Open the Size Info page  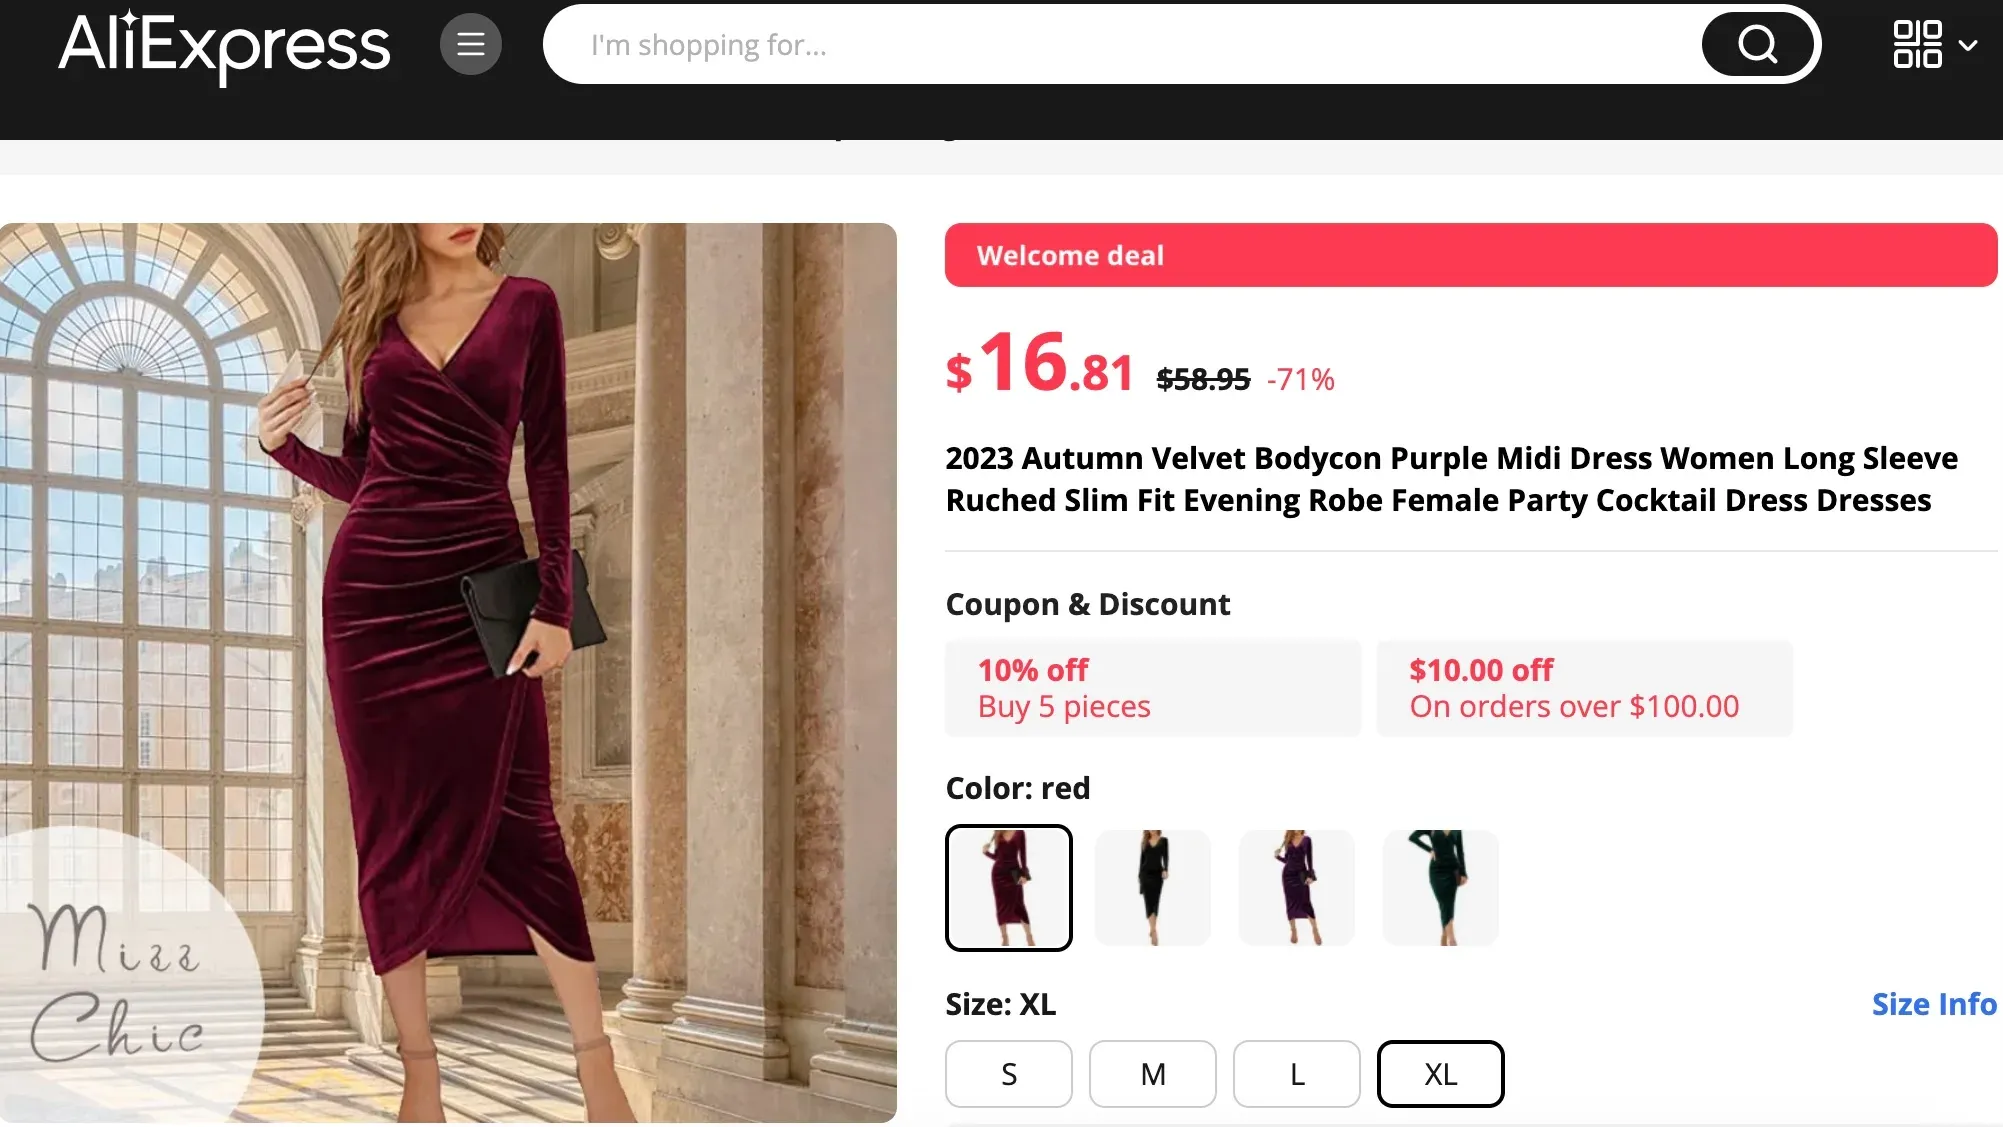click(x=1932, y=1004)
